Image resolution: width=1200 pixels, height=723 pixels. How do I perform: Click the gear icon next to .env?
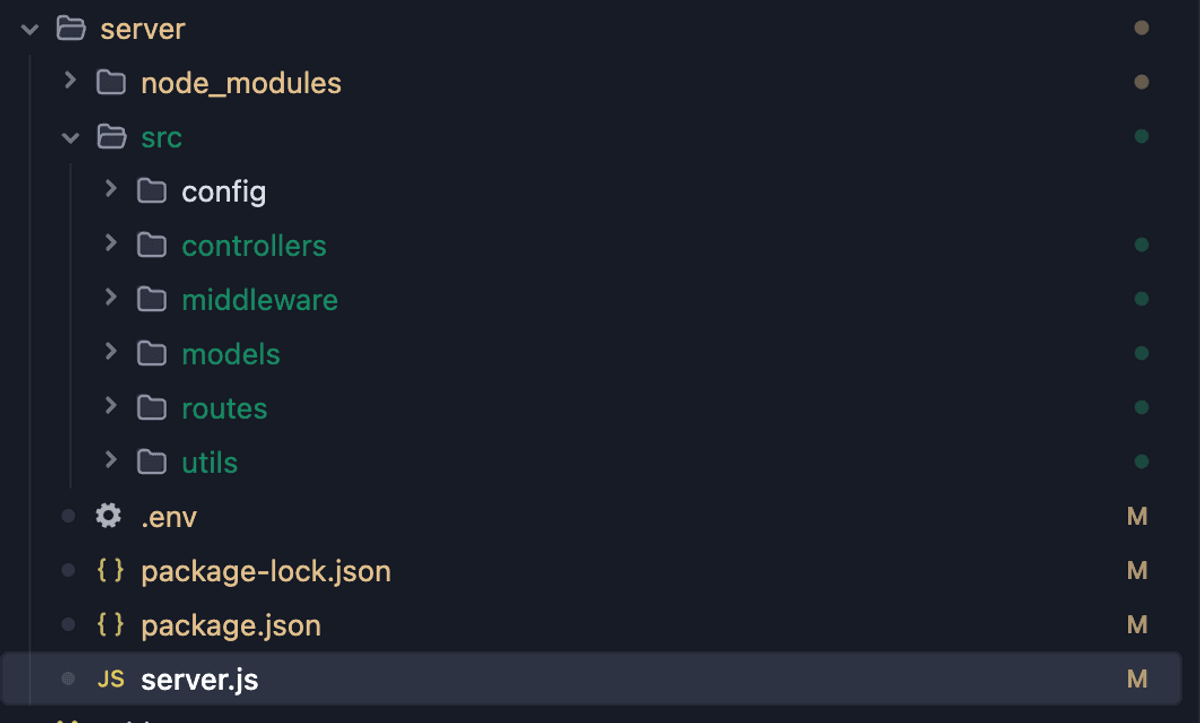[109, 516]
